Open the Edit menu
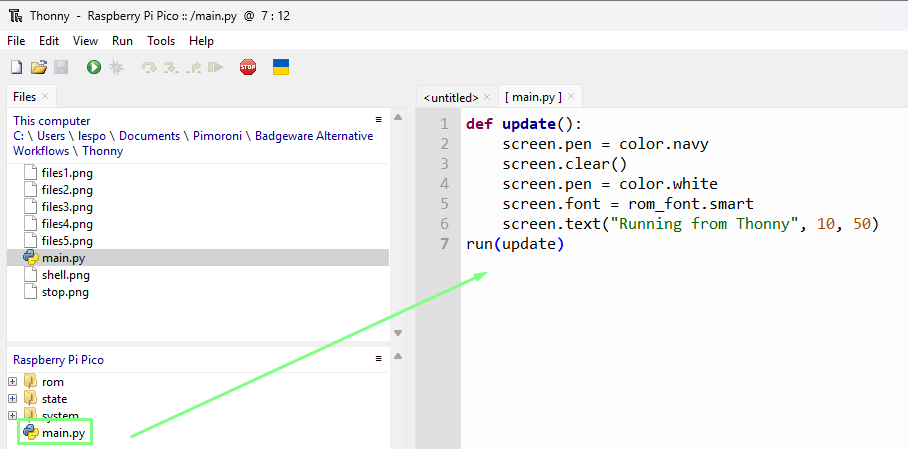Image resolution: width=908 pixels, height=449 pixels. pos(49,41)
